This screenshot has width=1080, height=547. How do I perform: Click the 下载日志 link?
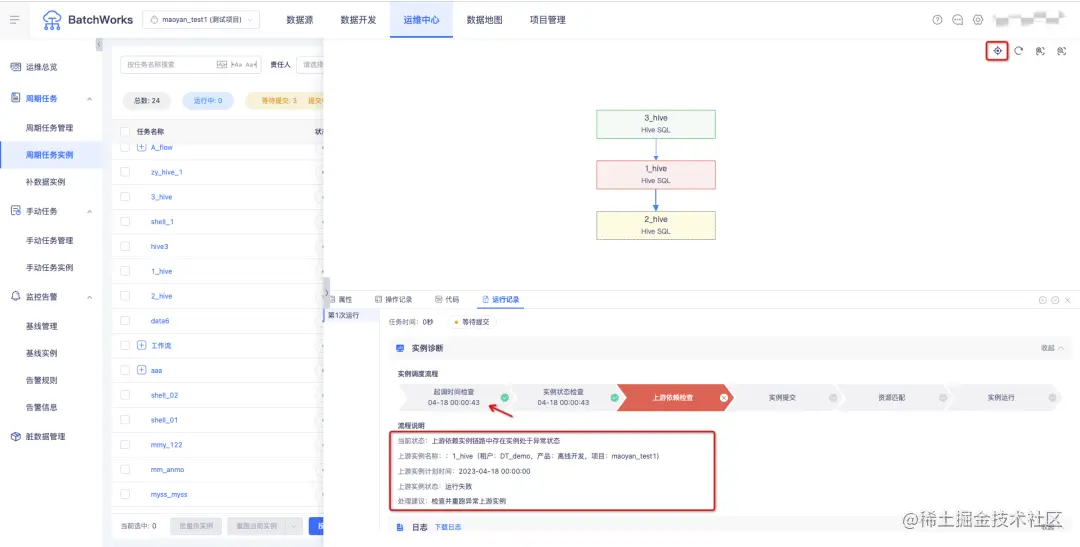[448, 527]
